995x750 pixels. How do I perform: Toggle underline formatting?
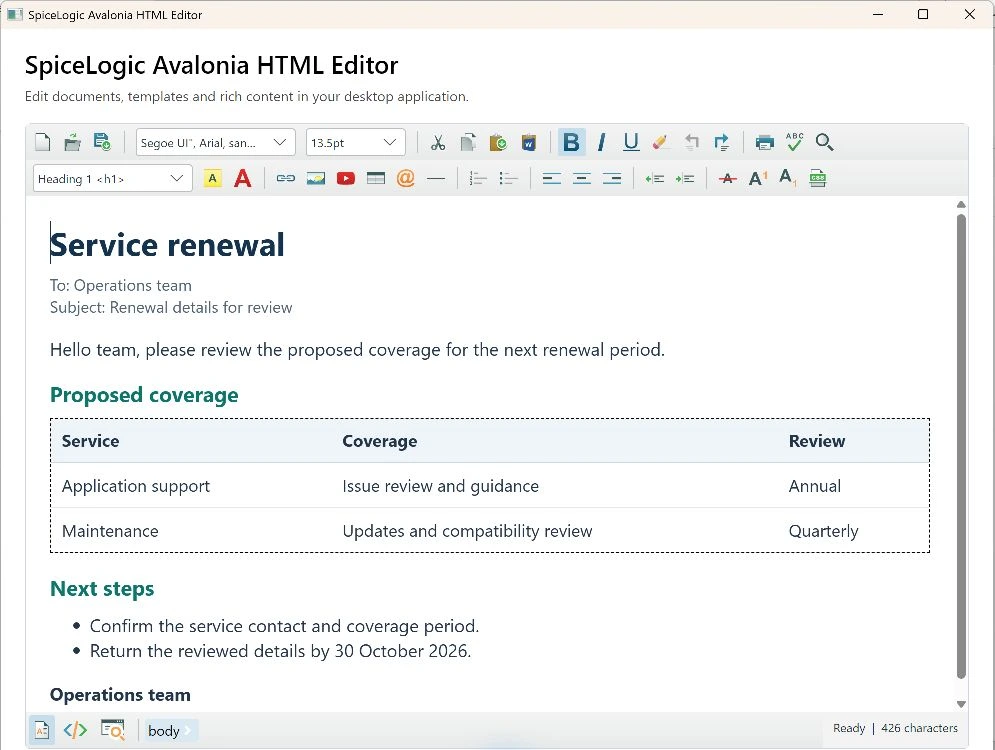point(631,142)
